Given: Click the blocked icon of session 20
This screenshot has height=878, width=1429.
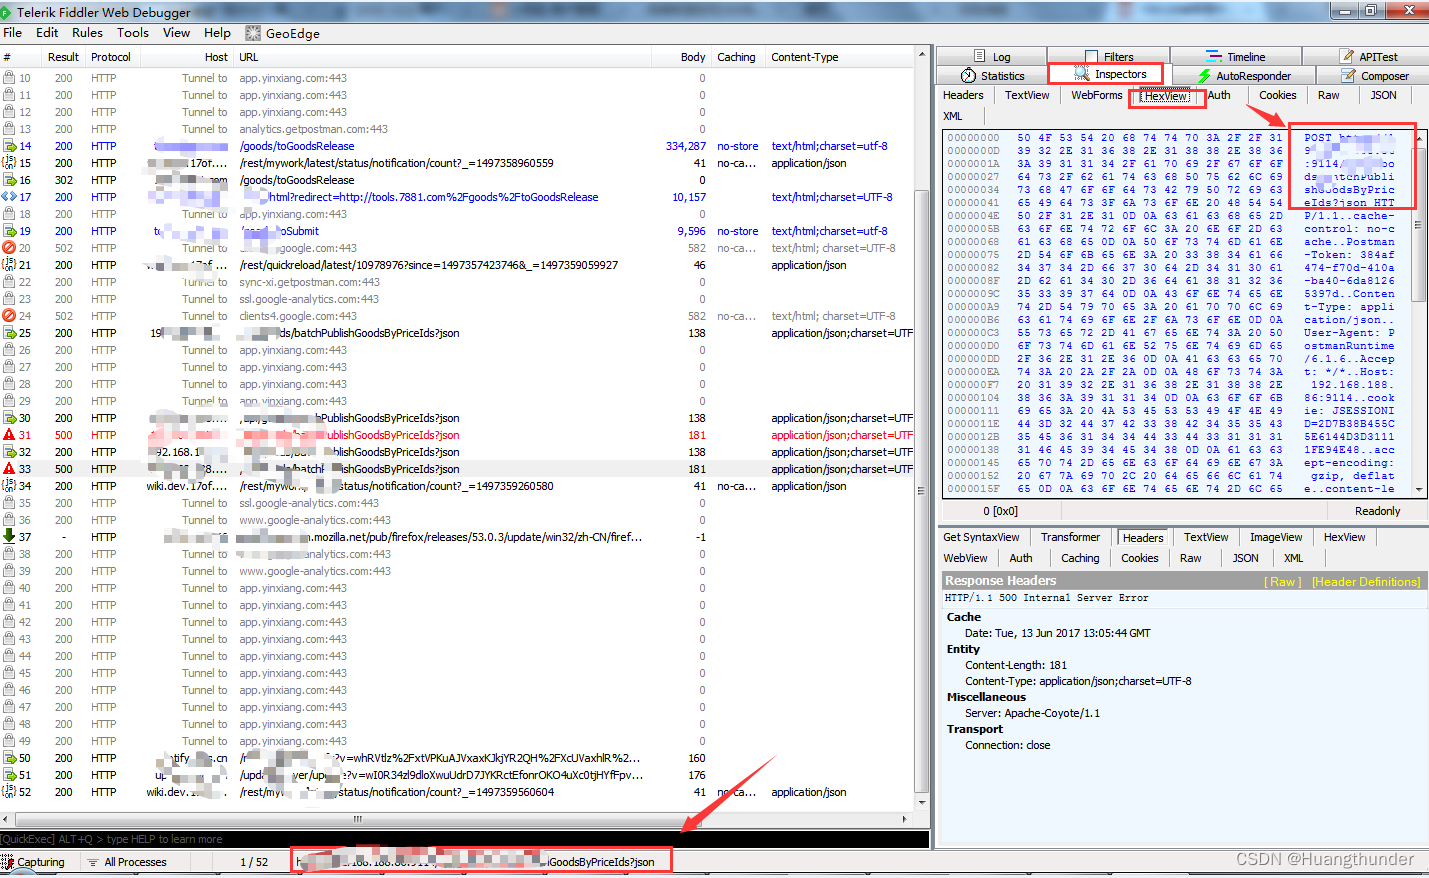Looking at the screenshot, I should point(9,248).
